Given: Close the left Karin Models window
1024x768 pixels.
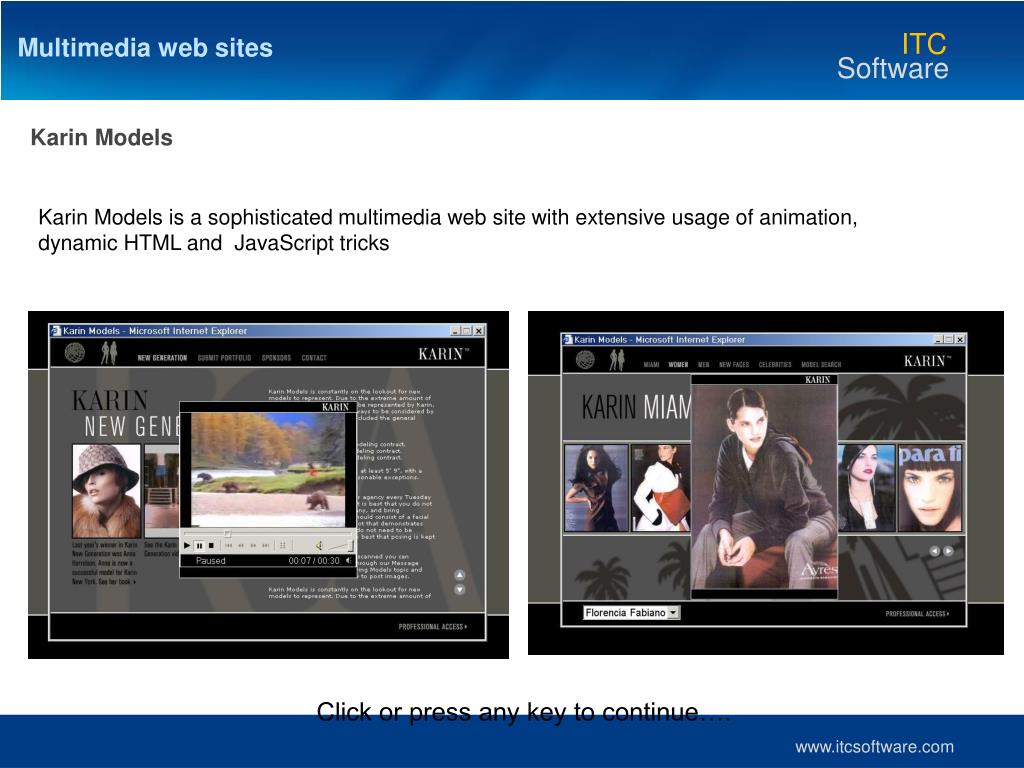Looking at the screenshot, I should pyautogui.click(x=479, y=331).
